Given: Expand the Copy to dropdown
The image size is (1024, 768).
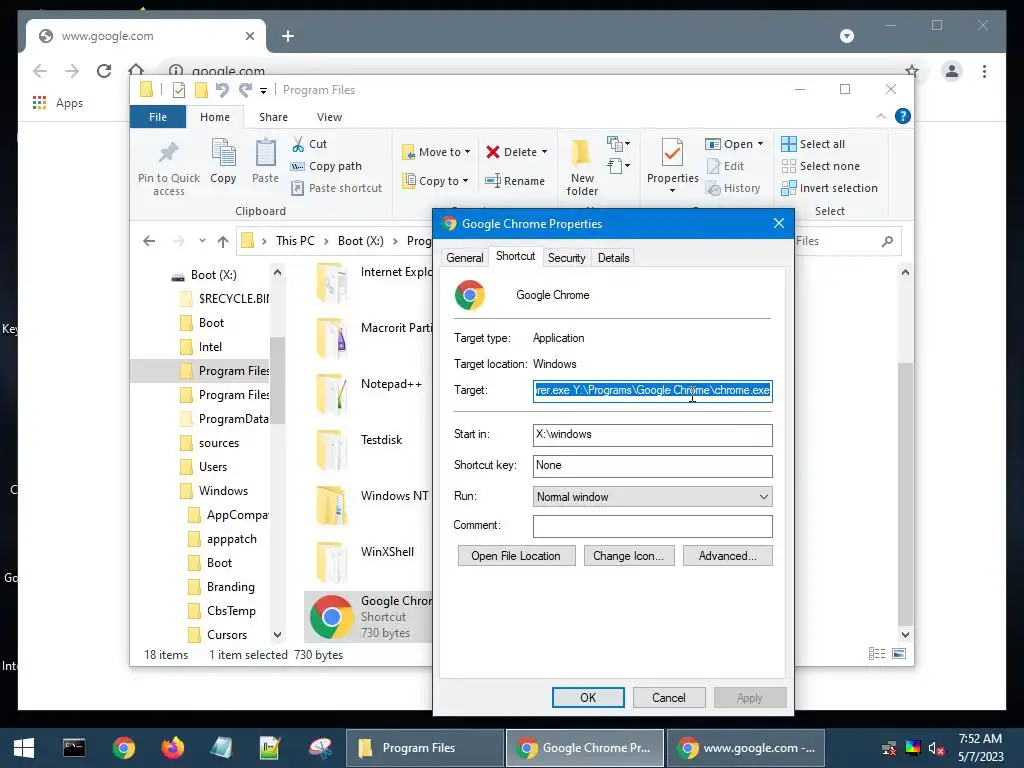Looking at the screenshot, I should pos(465,181).
